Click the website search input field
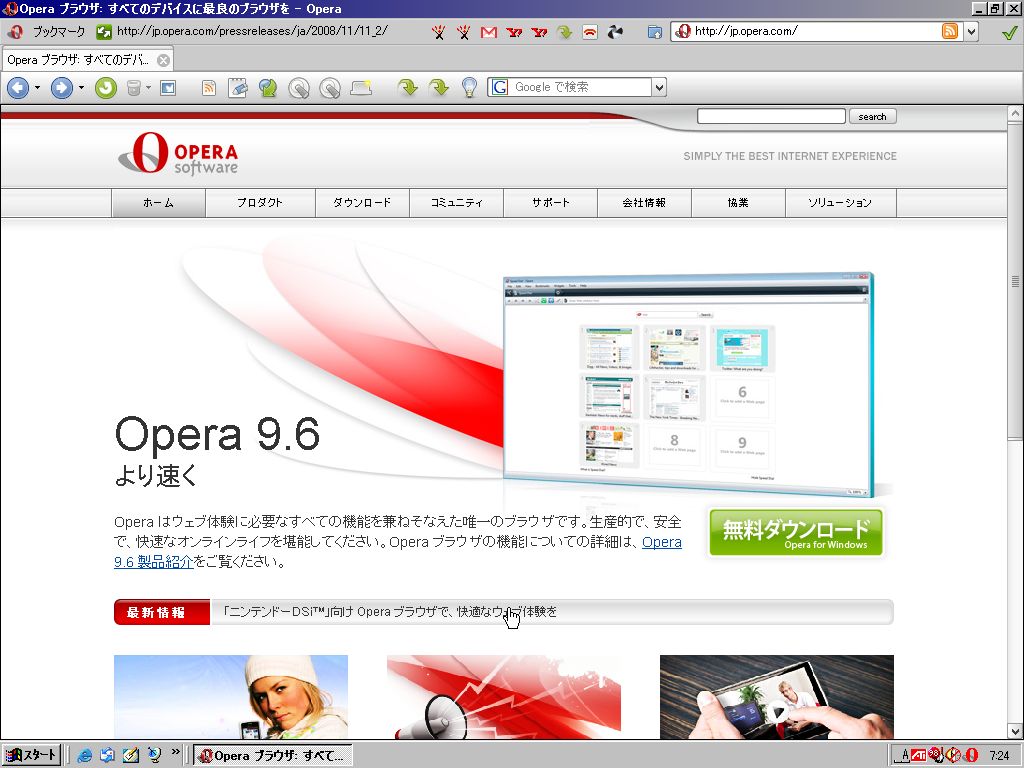The image size is (1024, 768). (771, 116)
